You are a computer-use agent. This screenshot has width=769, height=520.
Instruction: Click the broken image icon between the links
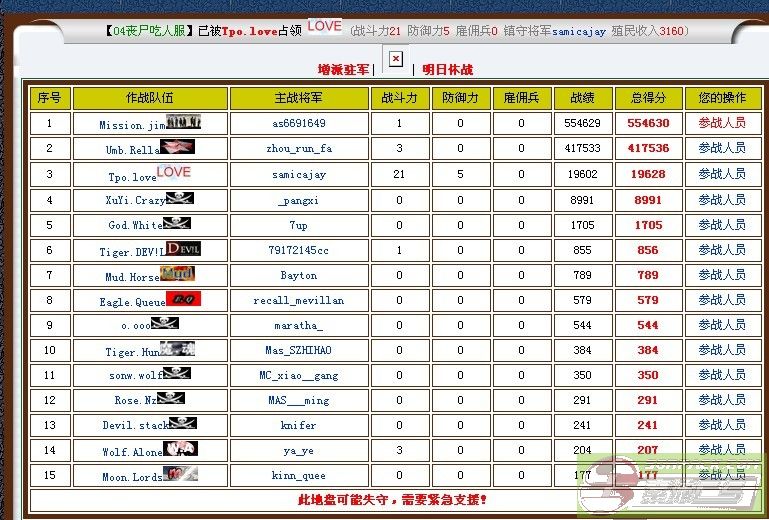pos(396,59)
